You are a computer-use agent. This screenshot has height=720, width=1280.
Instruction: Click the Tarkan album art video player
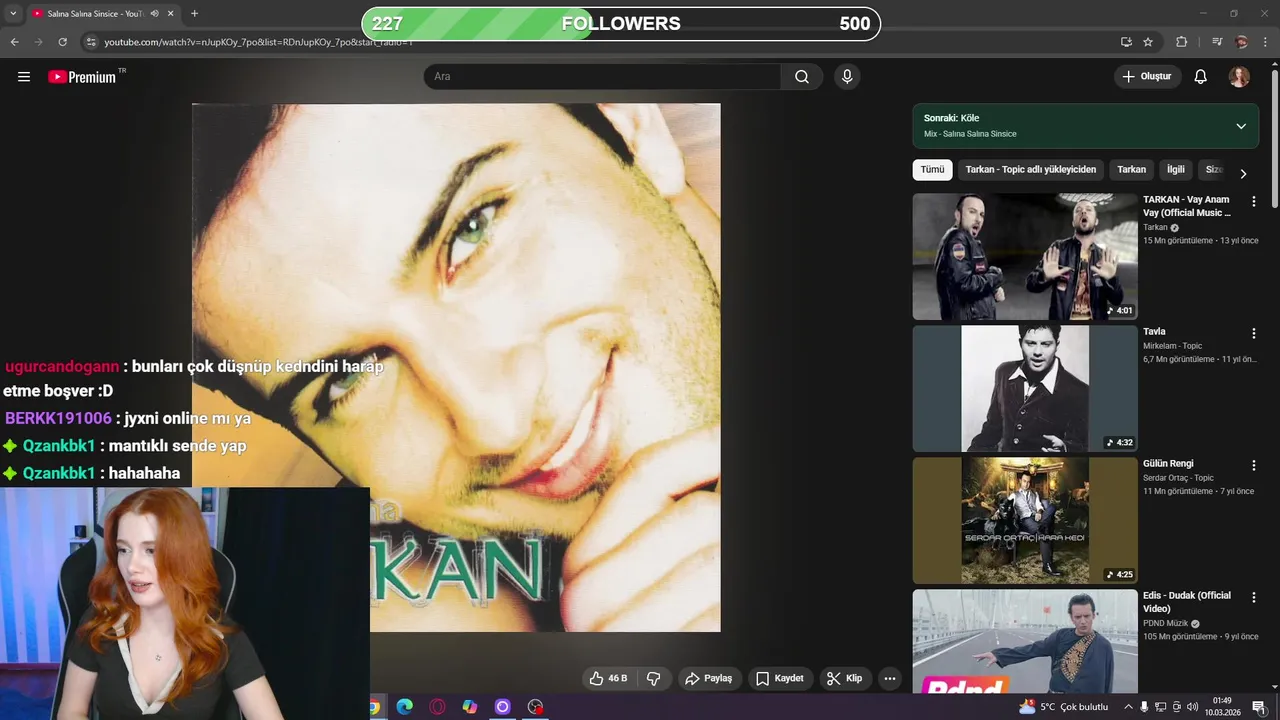pos(456,367)
